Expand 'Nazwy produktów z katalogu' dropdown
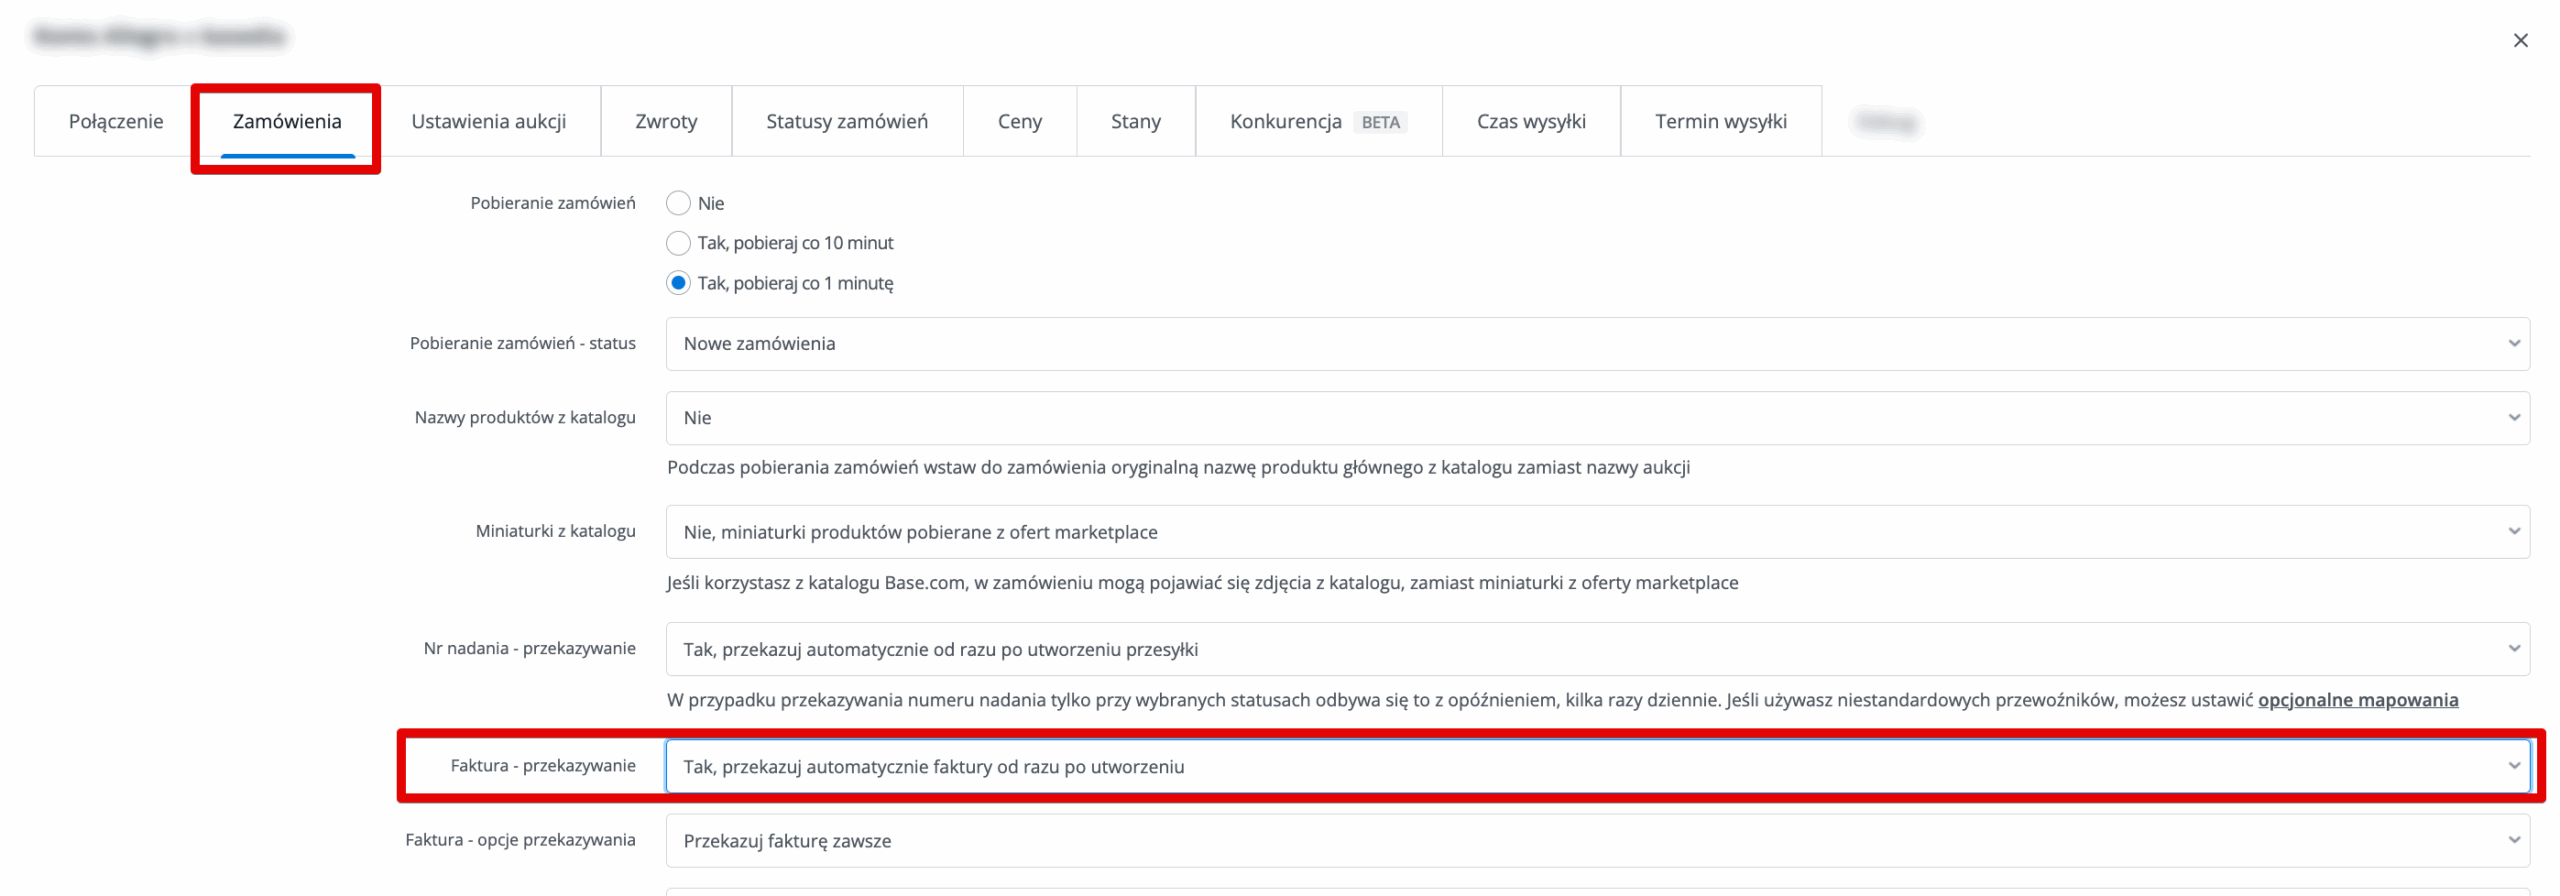Screen dimensions: 2560x896 click(x=1596, y=418)
